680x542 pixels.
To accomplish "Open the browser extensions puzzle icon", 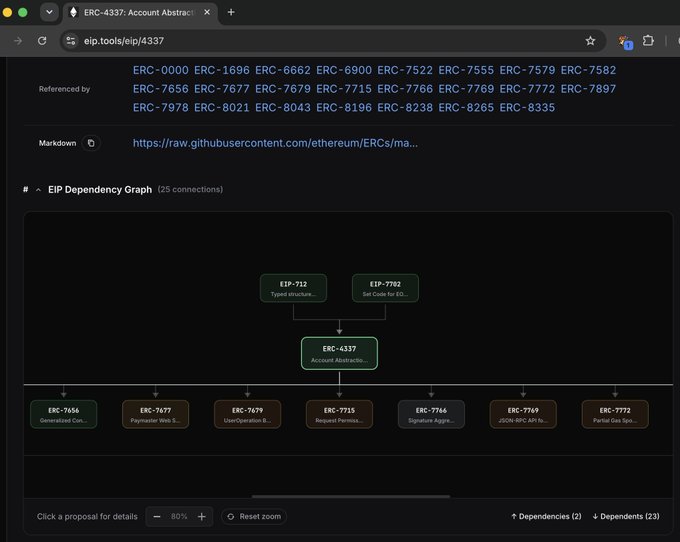I will (648, 41).
